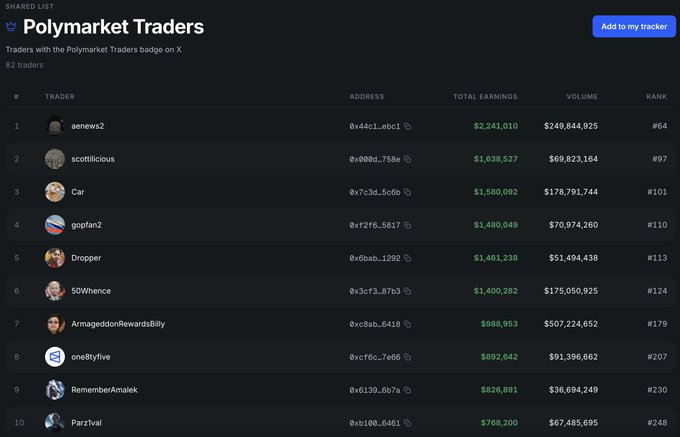The height and width of the screenshot is (437, 680).
Task: Click rank #97 cell
Action: click(660, 159)
